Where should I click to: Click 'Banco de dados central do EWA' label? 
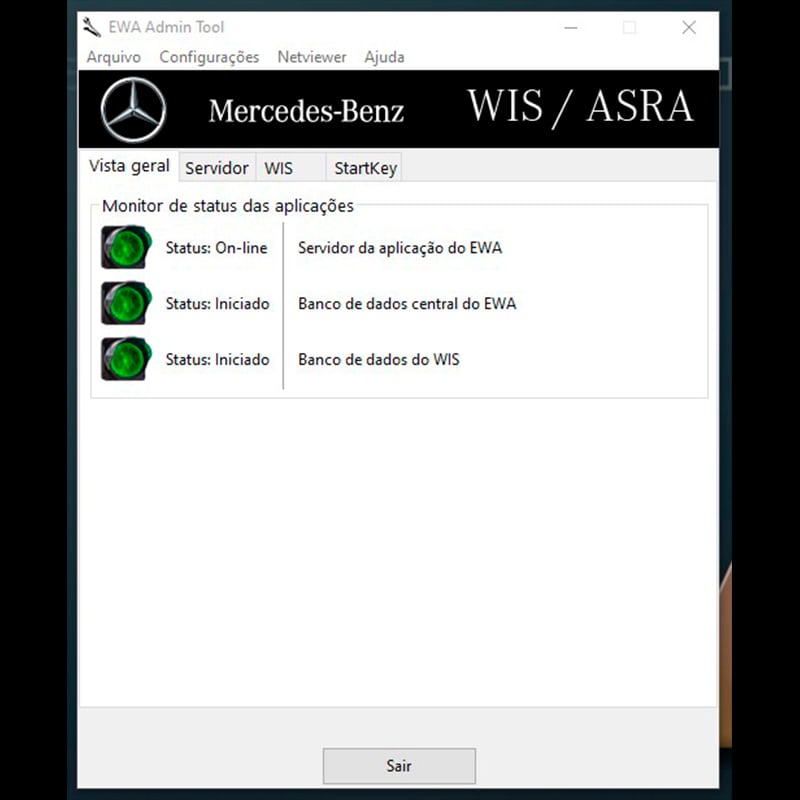click(407, 304)
